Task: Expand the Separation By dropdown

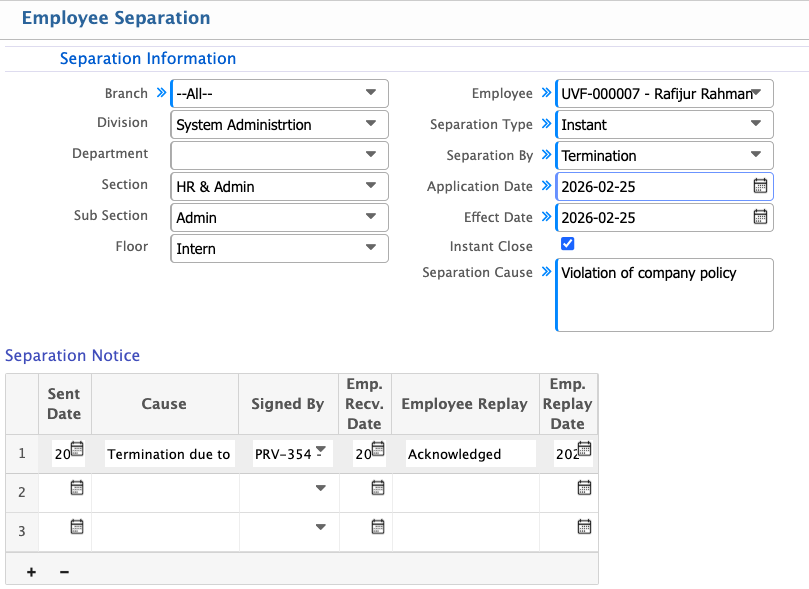Action: pyautogui.click(x=755, y=155)
